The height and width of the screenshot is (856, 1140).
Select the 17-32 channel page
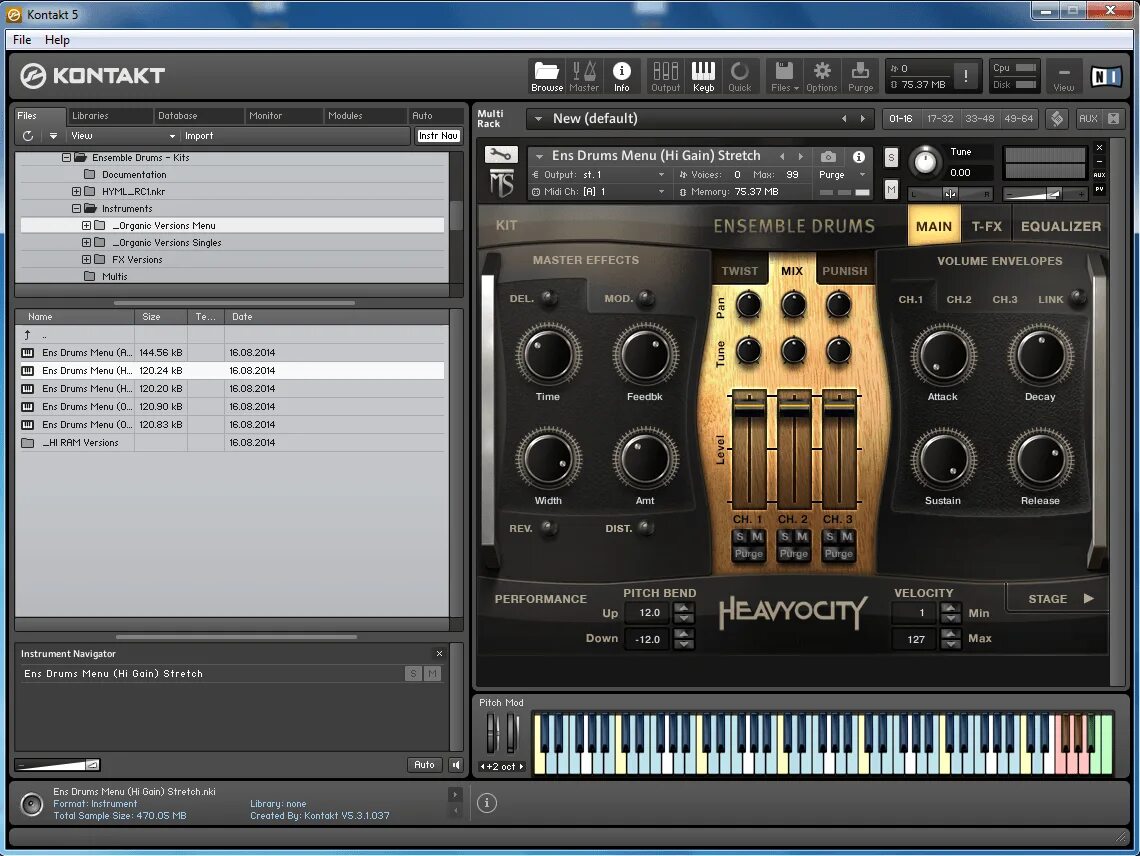(x=939, y=119)
